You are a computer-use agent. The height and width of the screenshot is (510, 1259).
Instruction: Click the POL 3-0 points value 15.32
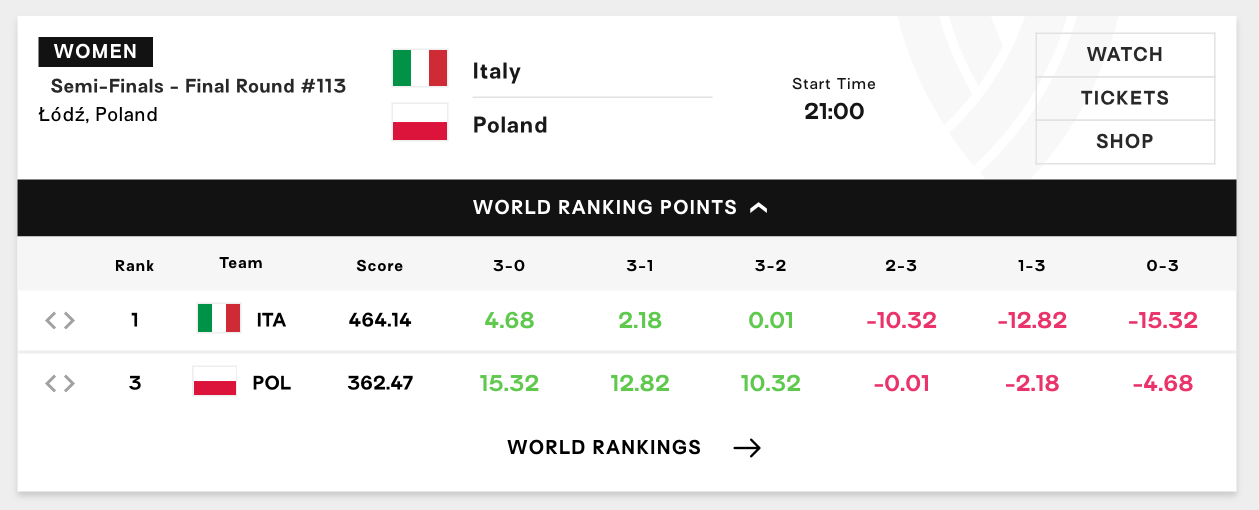[509, 383]
